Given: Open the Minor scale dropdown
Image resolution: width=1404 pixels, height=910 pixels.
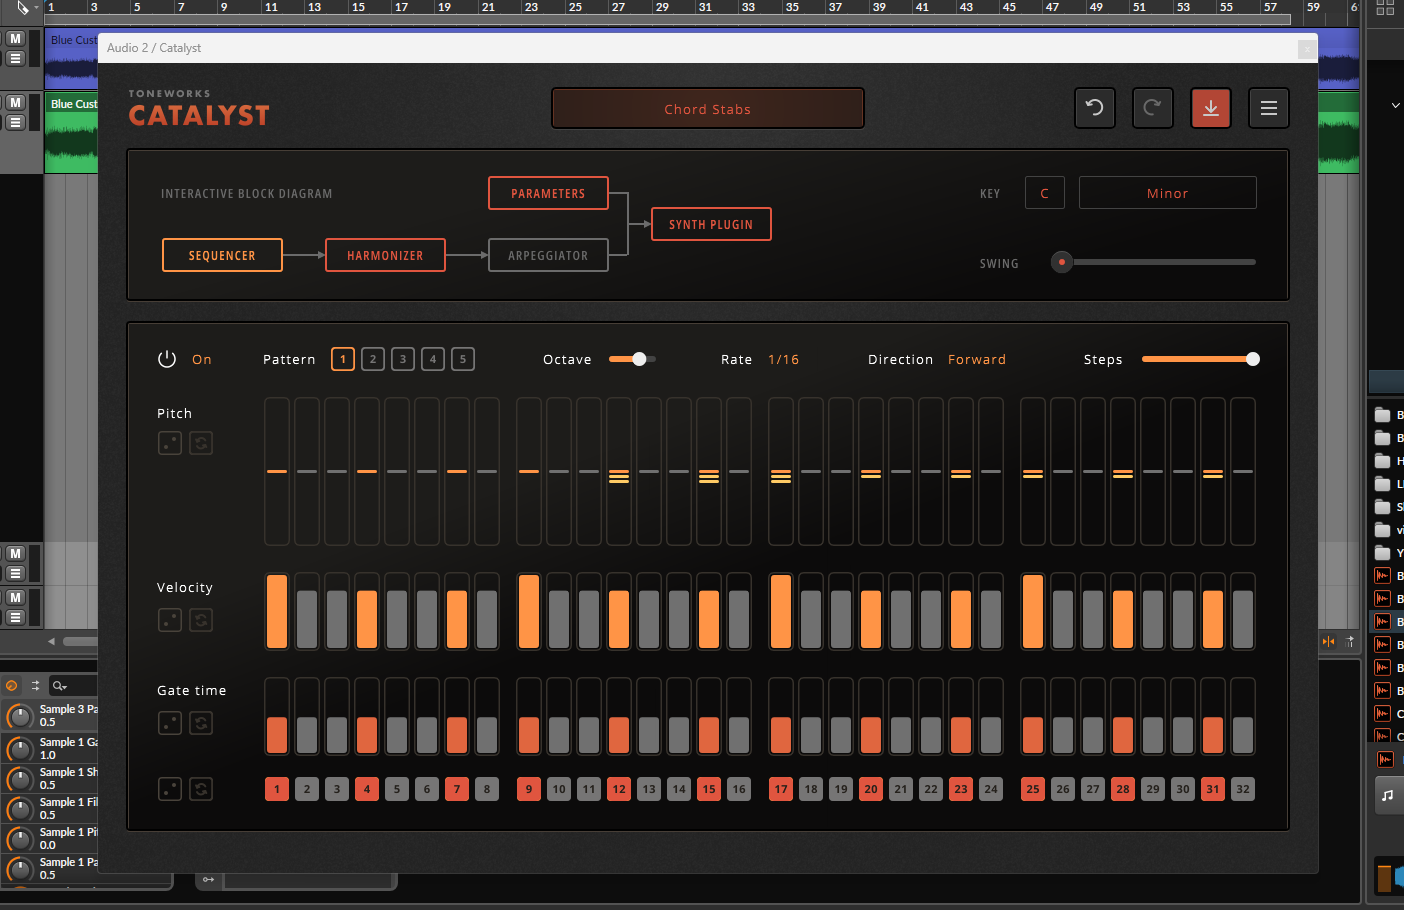Looking at the screenshot, I should click(1168, 193).
